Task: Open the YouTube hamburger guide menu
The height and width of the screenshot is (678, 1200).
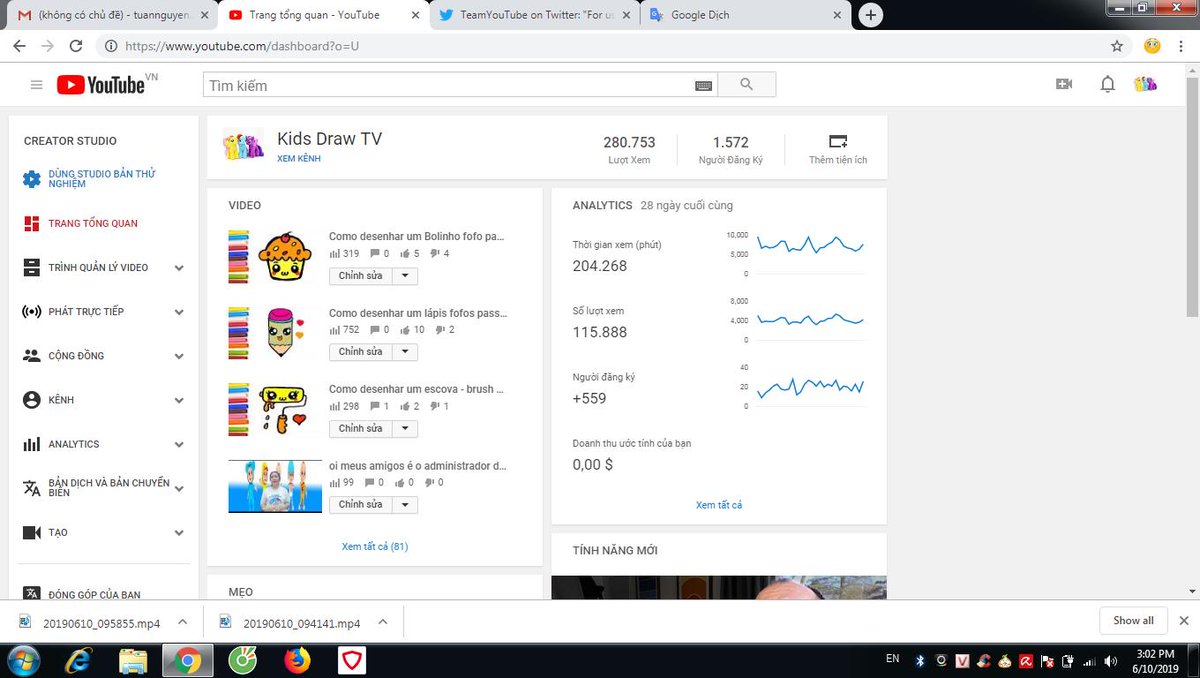Action: (37, 85)
